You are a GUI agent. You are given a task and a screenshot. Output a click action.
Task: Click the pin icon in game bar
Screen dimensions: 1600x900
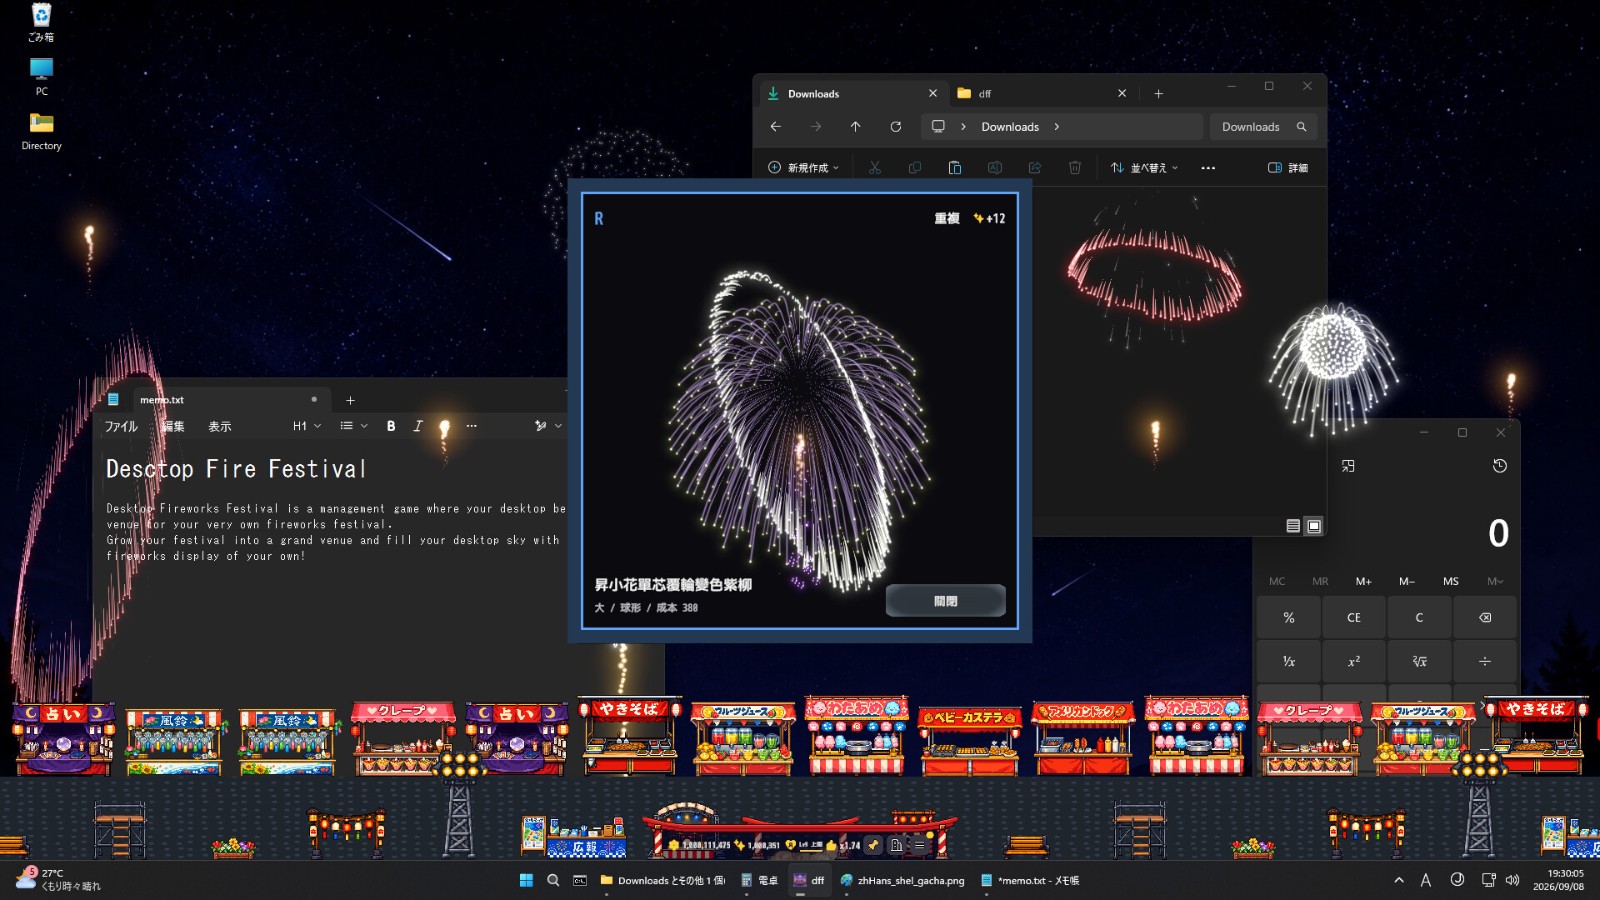[874, 845]
